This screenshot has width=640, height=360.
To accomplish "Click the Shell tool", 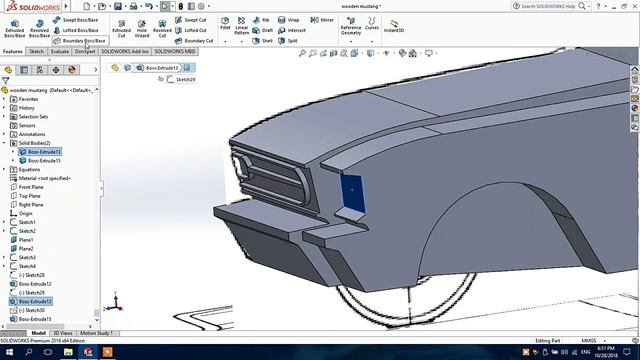I will tap(263, 41).
